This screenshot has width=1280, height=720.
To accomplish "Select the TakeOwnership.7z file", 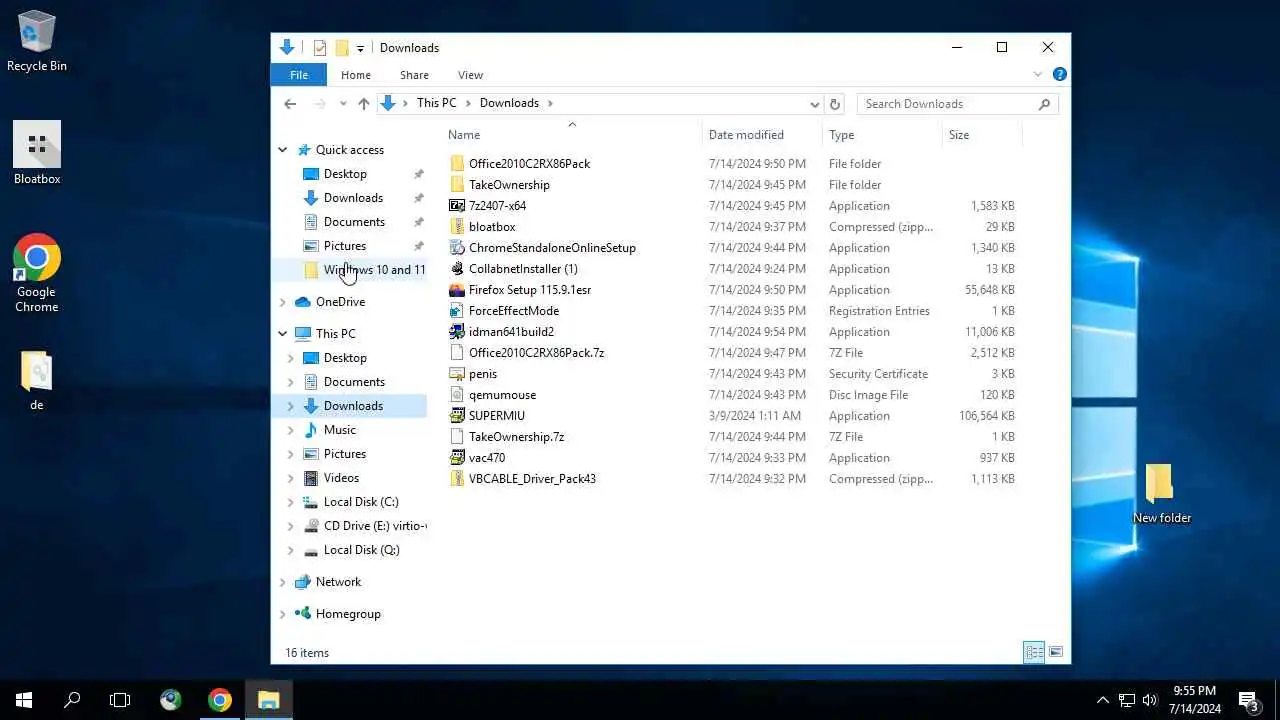I will click(x=516, y=437).
